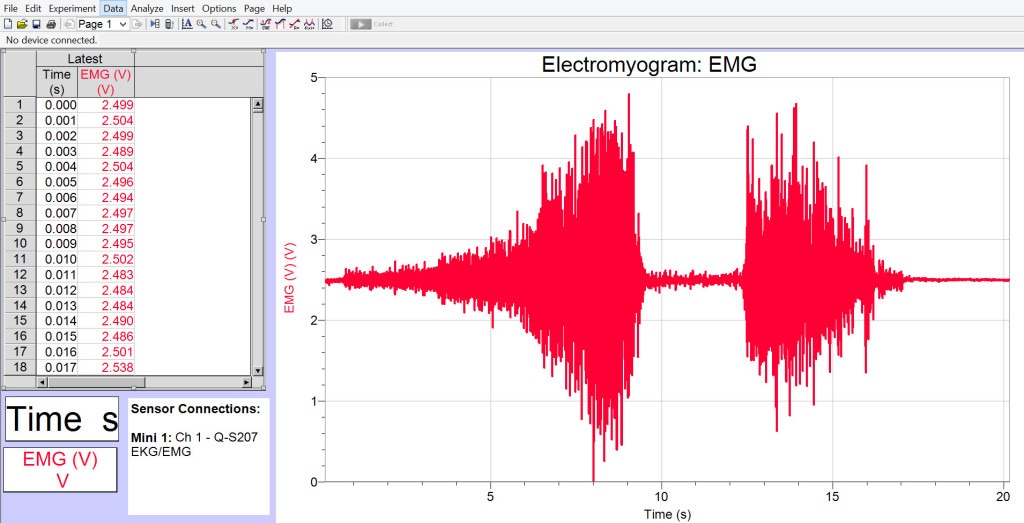Select the Zoom Out magnifier icon
Image resolution: width=1024 pixels, height=523 pixels.
(x=215, y=24)
